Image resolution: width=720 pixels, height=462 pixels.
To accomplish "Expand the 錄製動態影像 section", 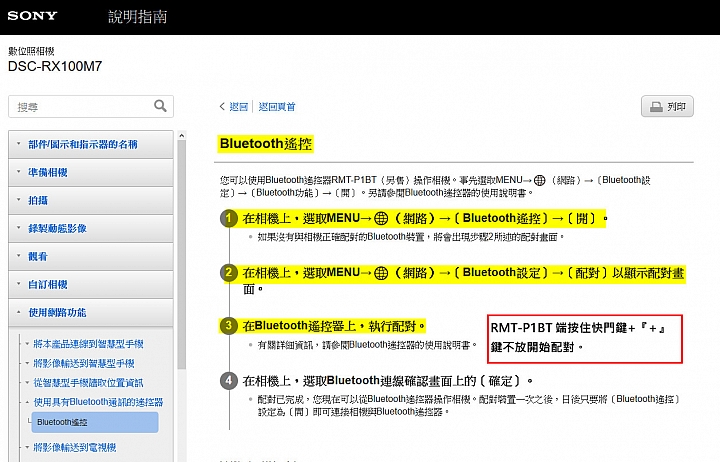I will [x=90, y=228].
